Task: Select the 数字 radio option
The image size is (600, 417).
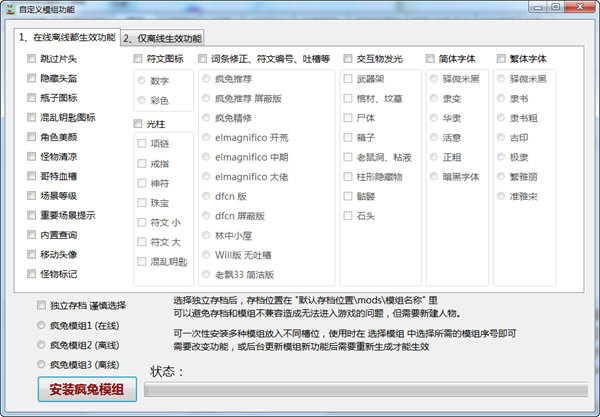Action: 142,80
